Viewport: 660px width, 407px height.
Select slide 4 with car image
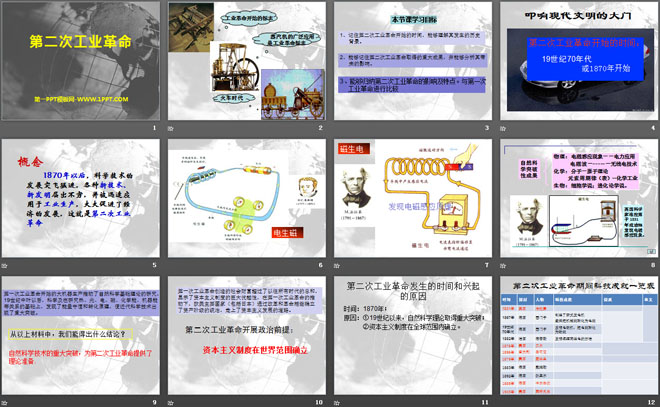pos(579,61)
